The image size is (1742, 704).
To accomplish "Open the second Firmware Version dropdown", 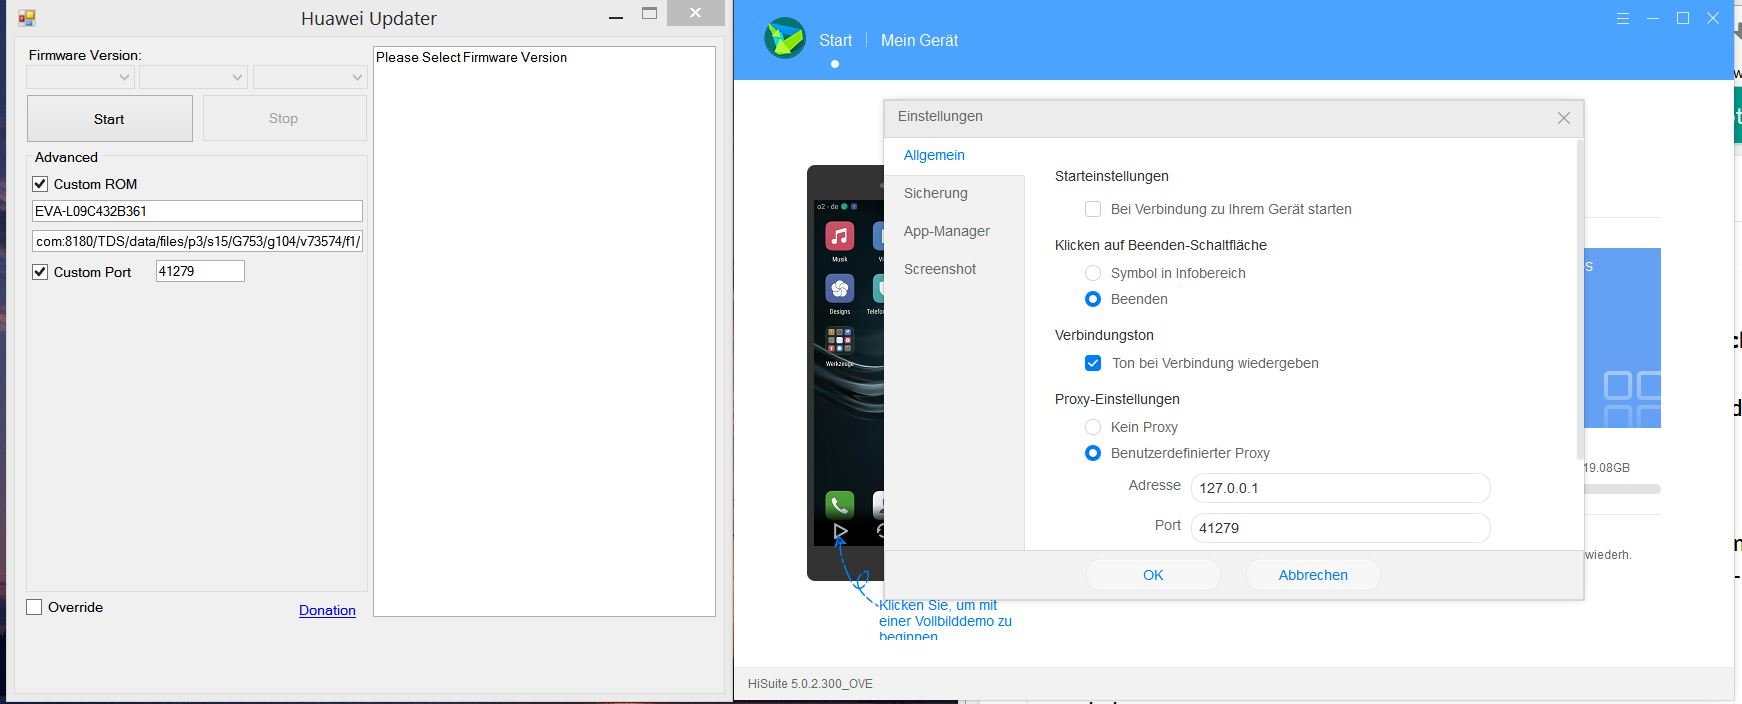I will 193,77.
